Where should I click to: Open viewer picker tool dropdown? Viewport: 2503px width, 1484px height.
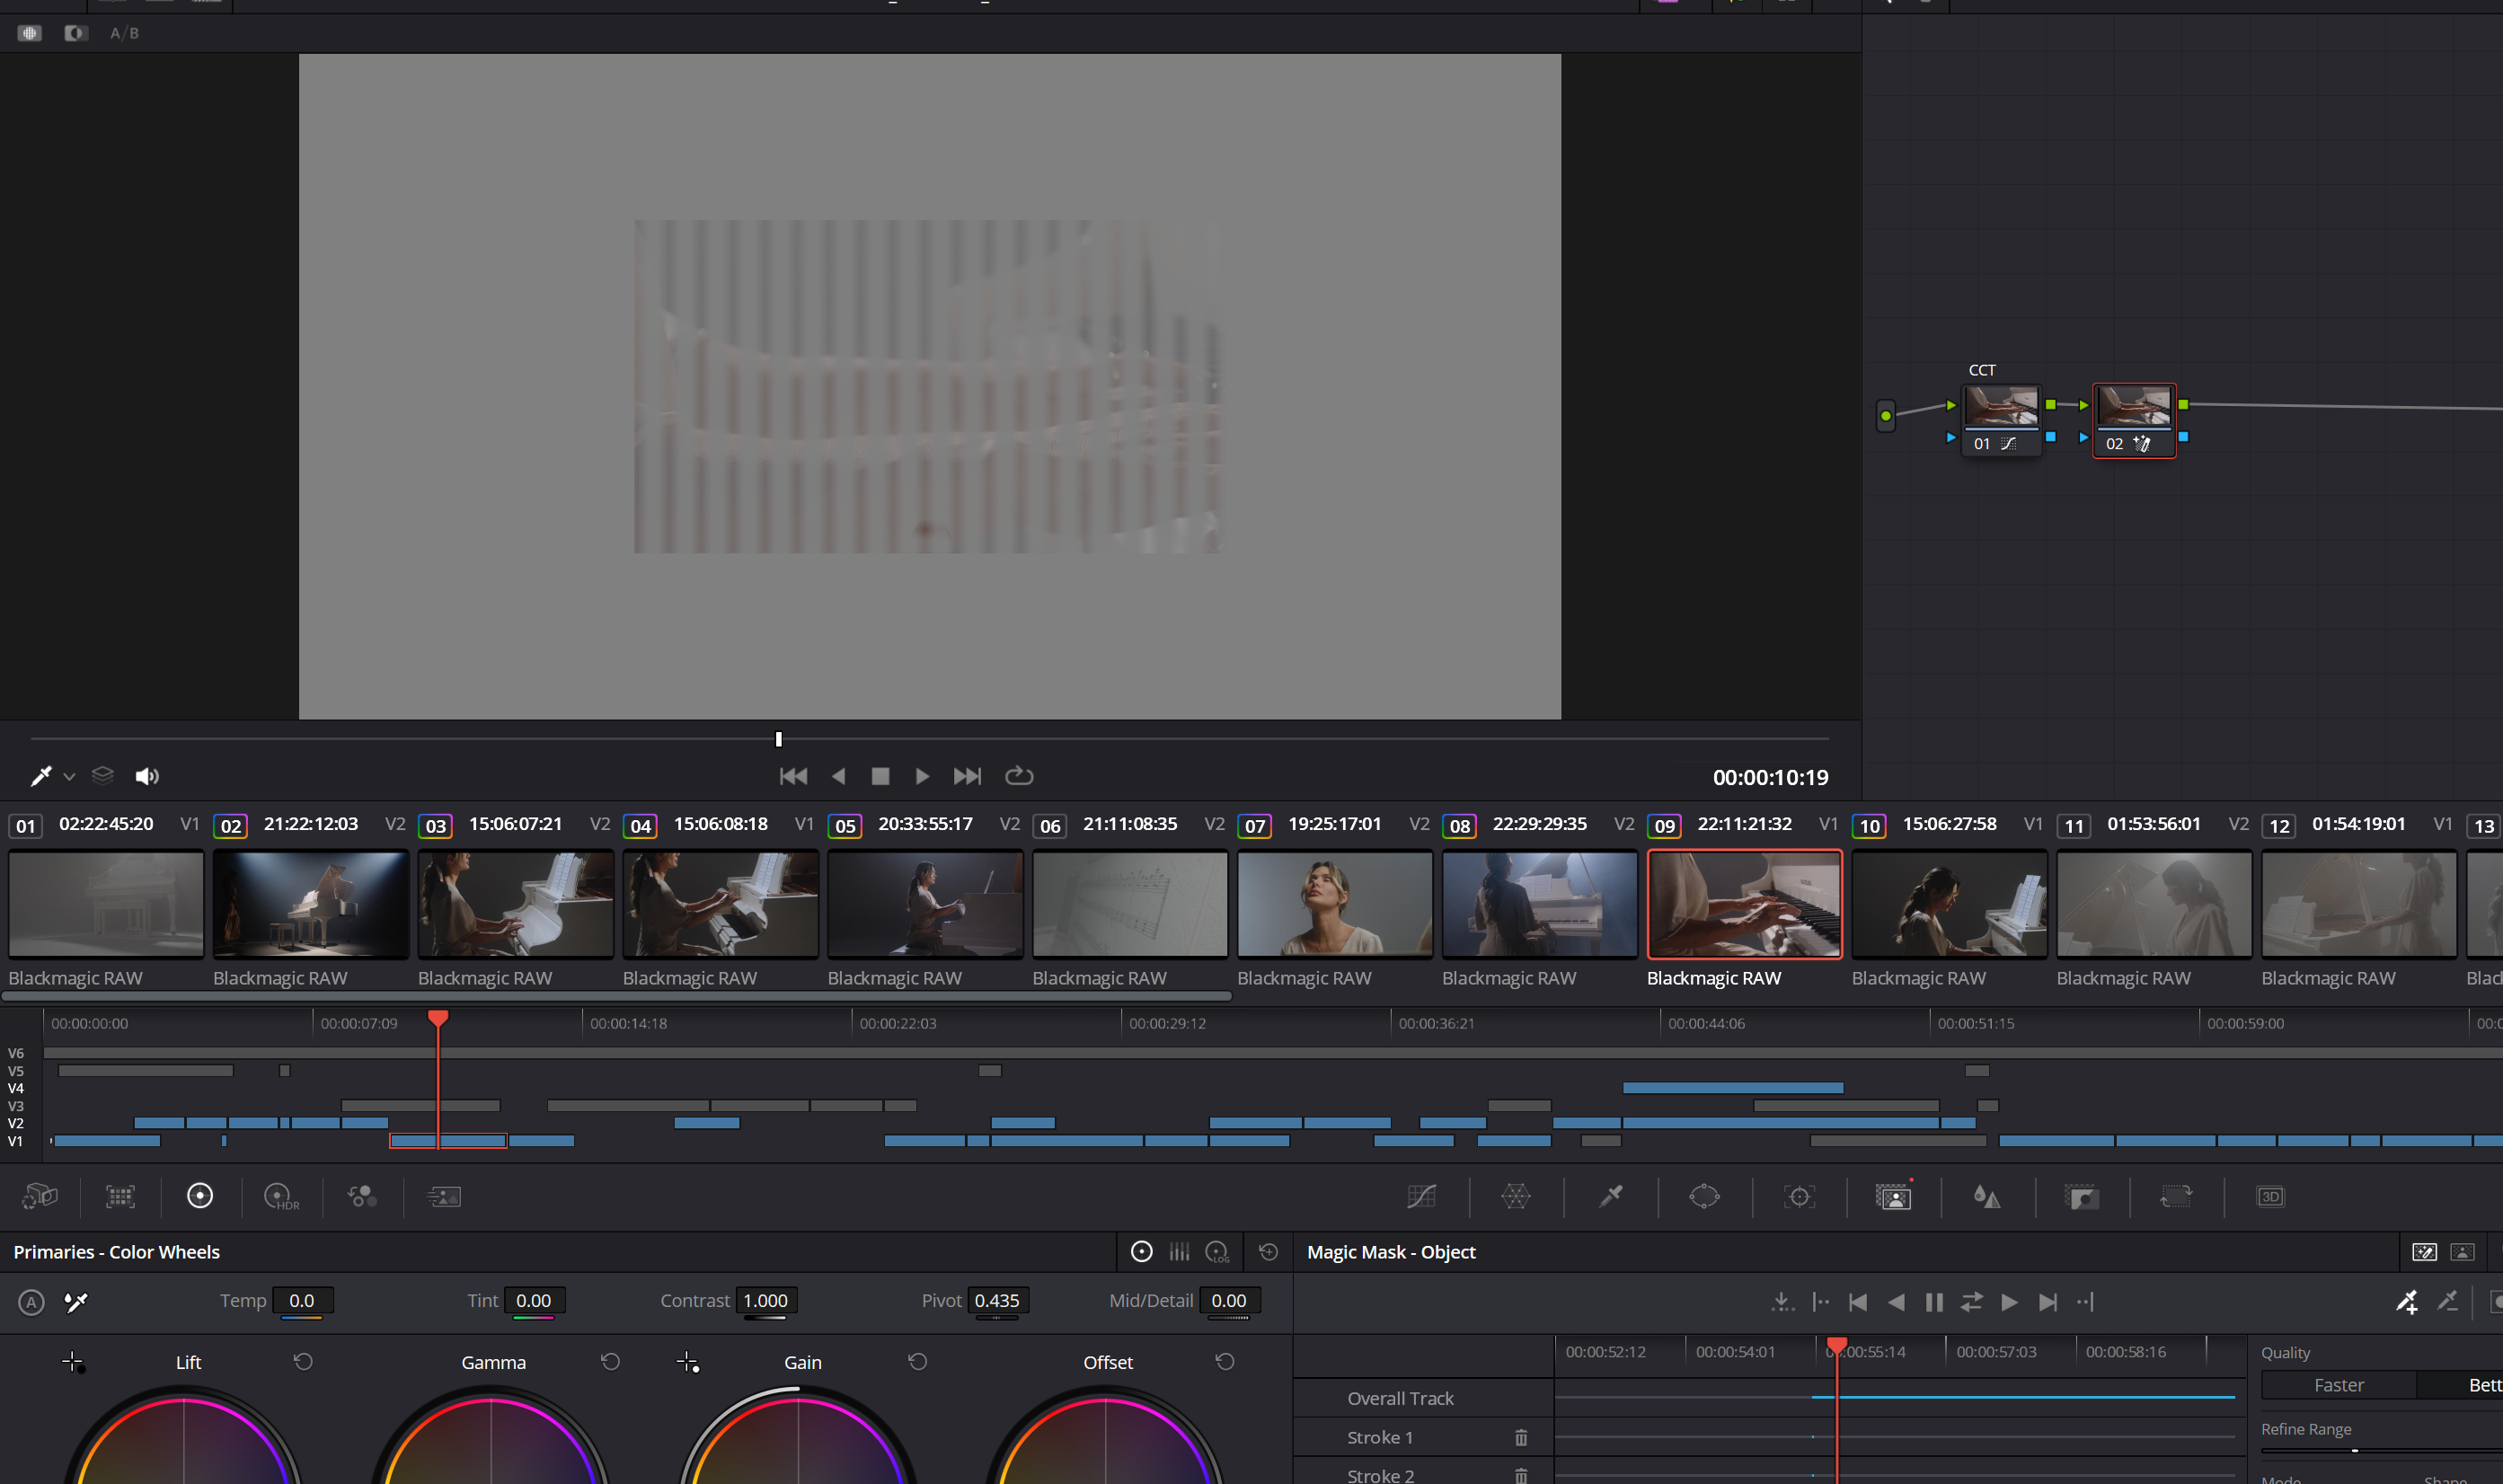(69, 777)
